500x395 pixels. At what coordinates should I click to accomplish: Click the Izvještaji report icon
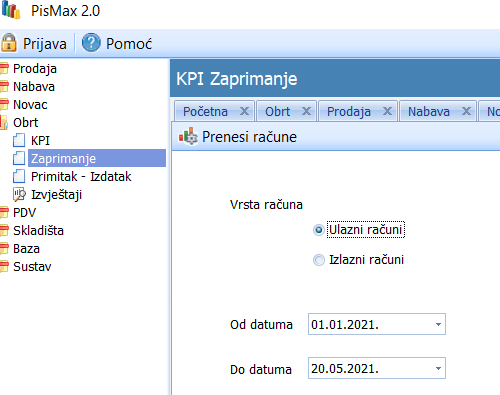pos(19,195)
